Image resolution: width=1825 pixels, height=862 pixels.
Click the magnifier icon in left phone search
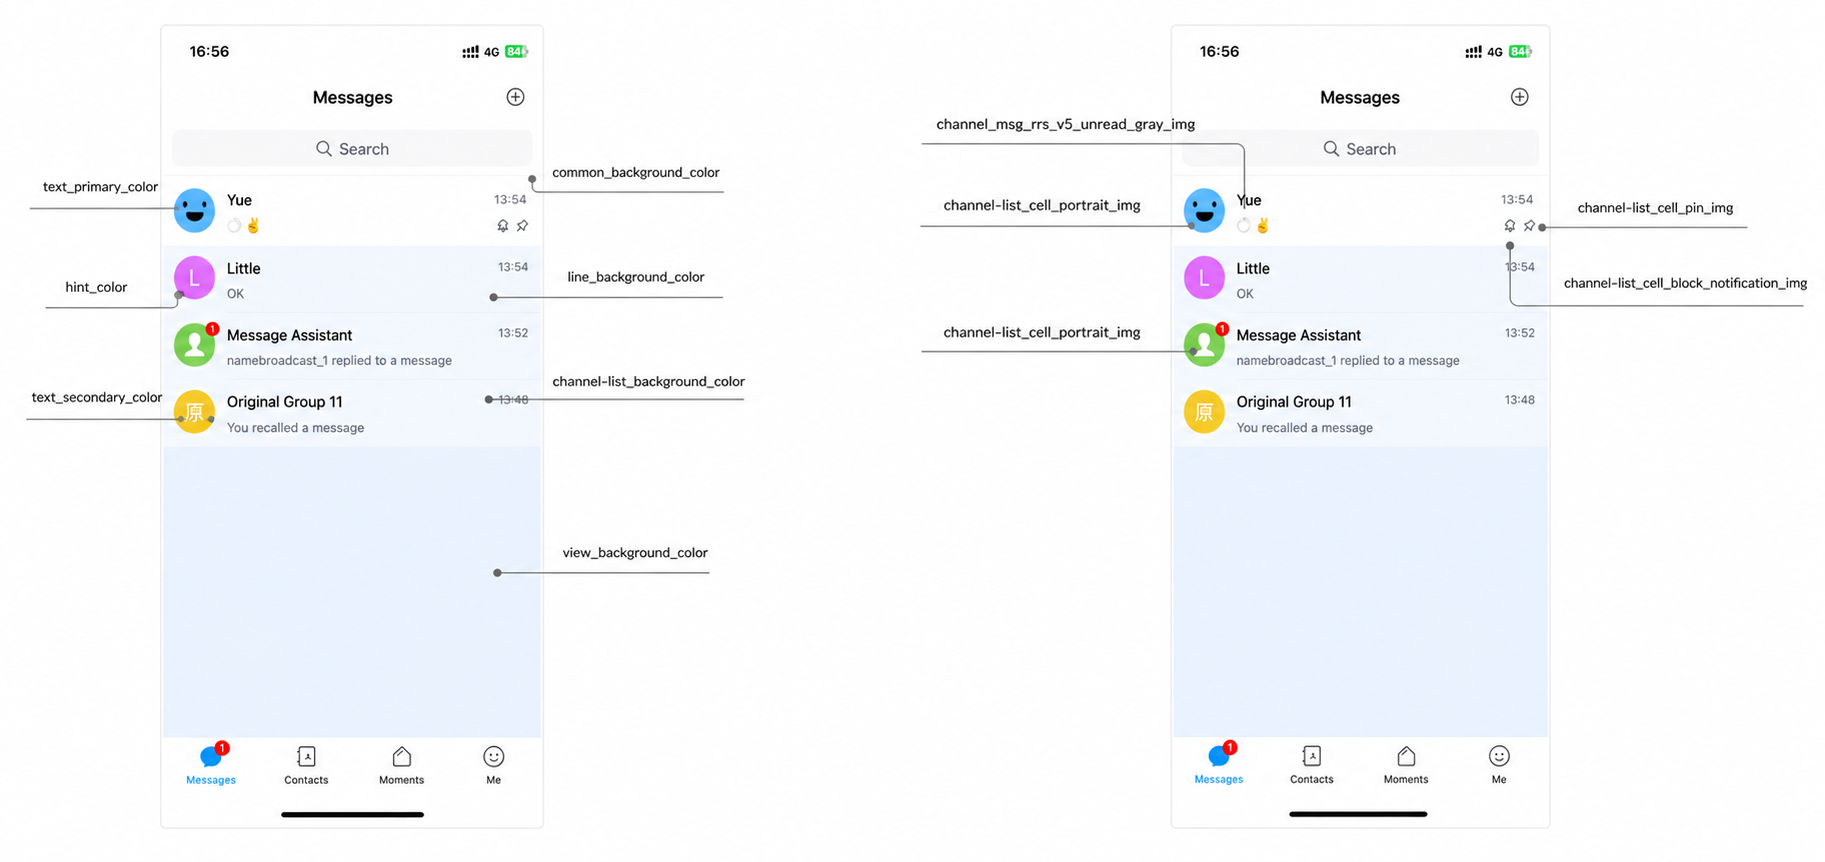click(x=324, y=149)
